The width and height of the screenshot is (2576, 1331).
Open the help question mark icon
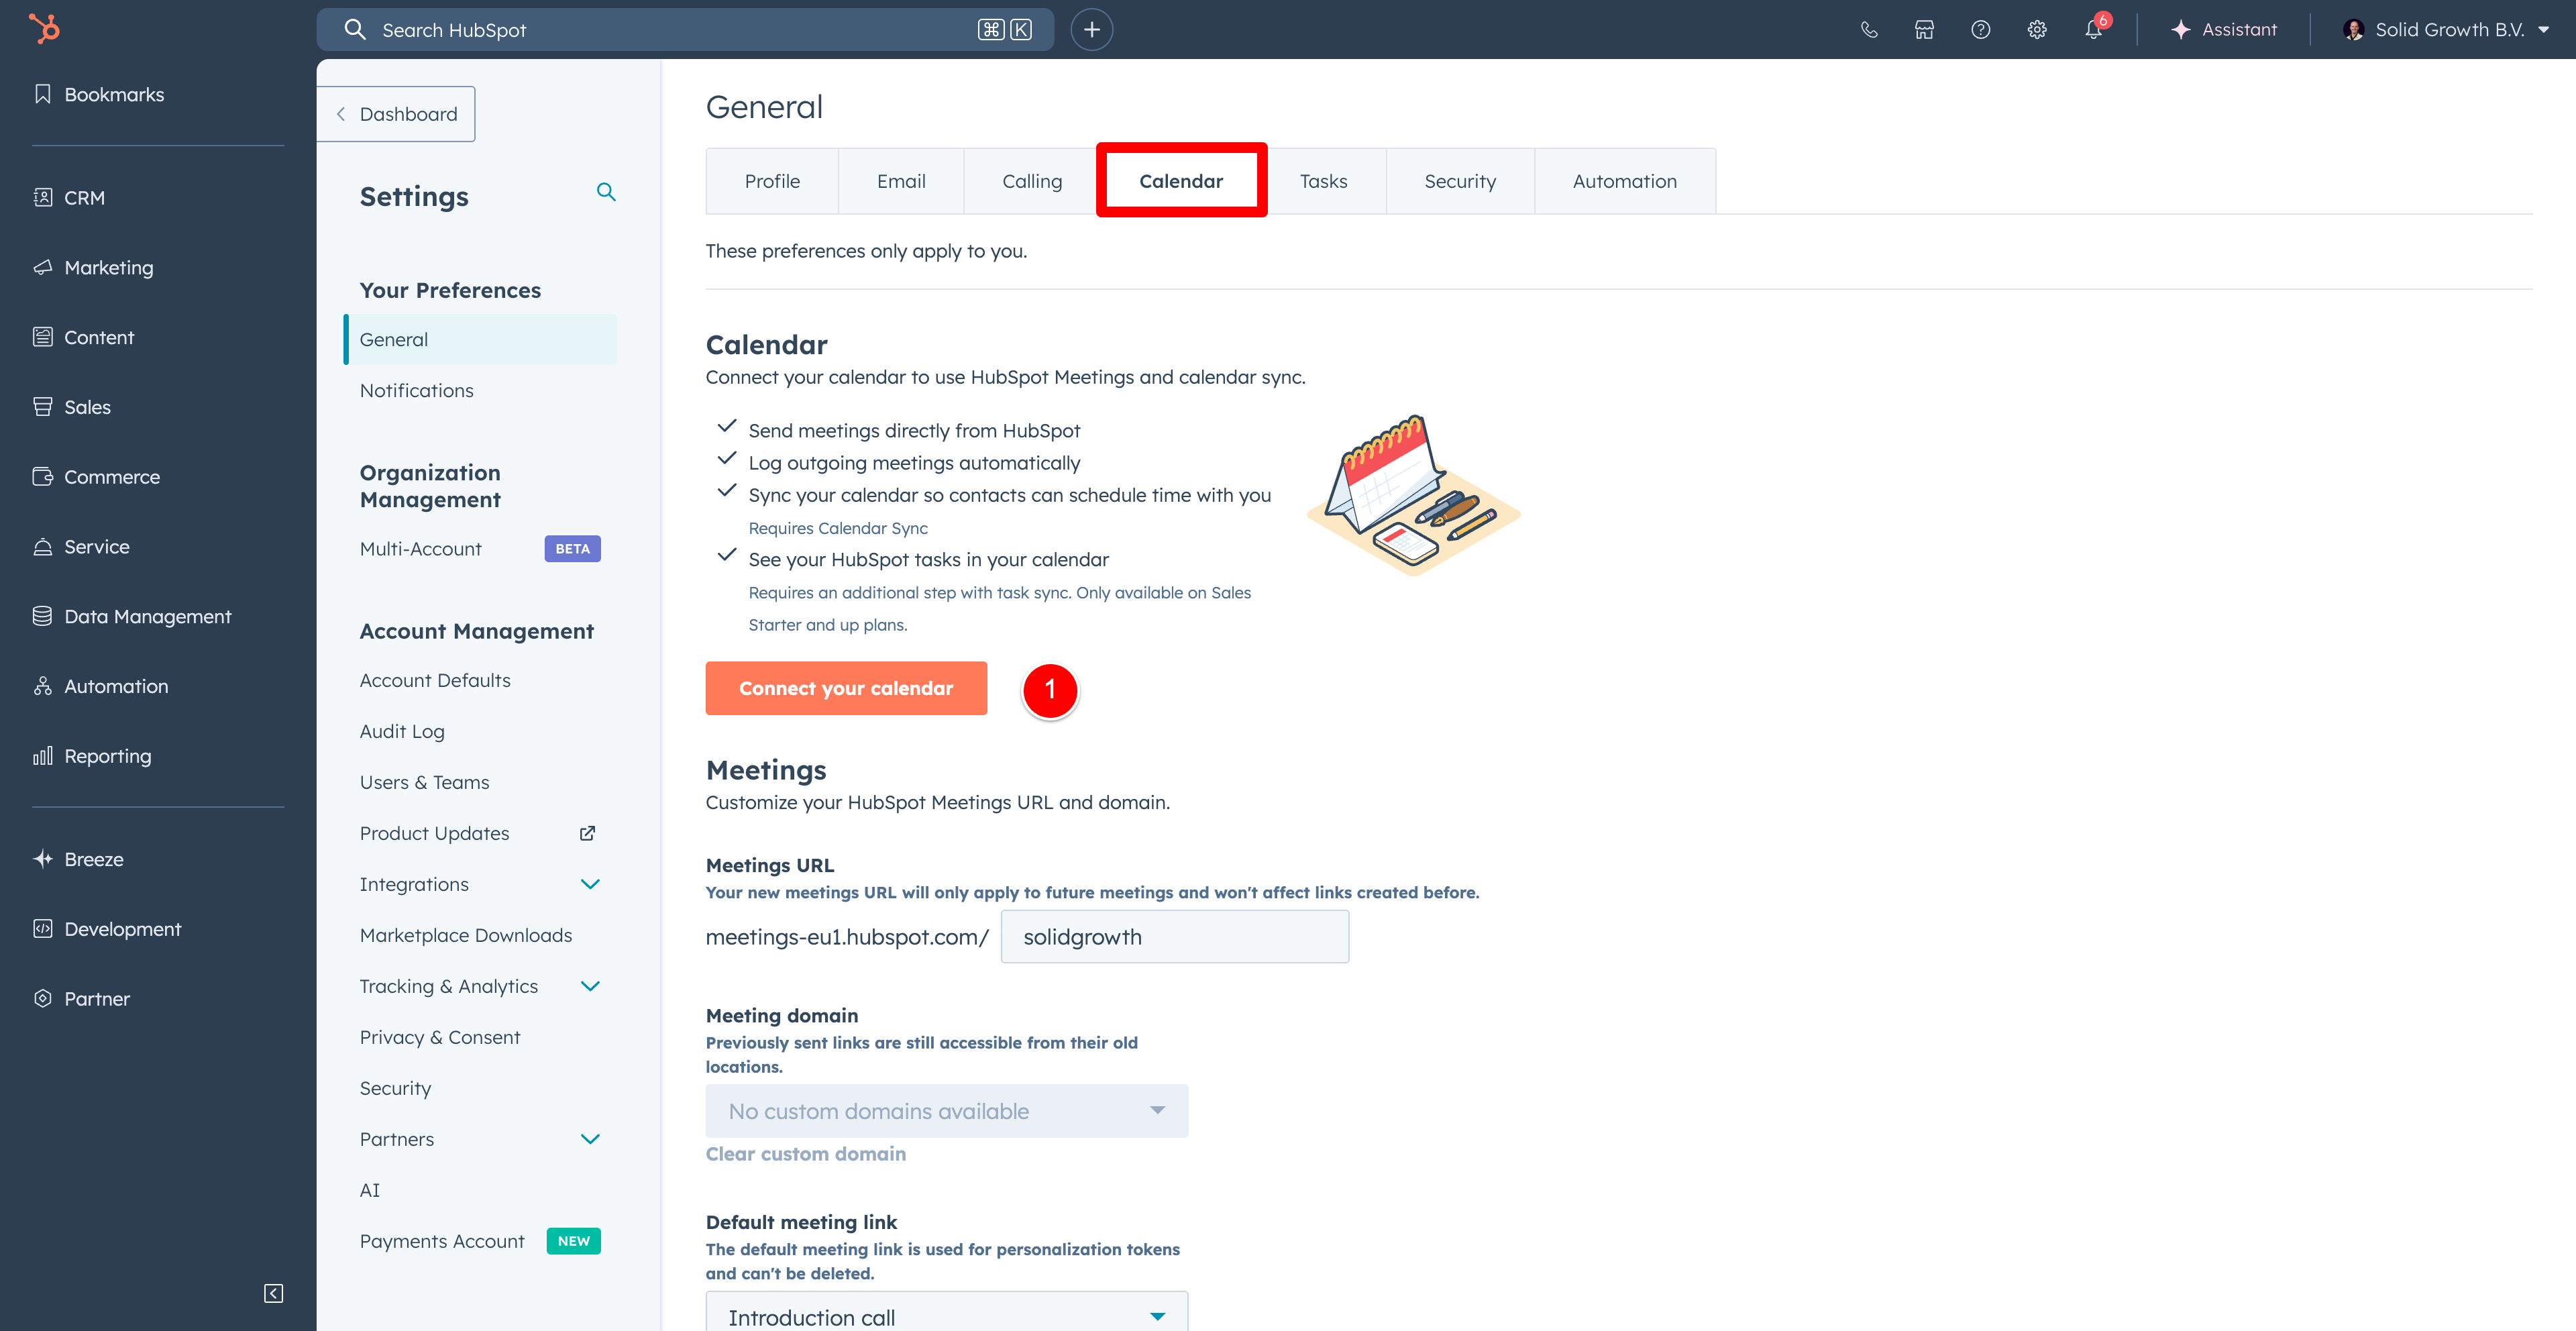point(1980,30)
